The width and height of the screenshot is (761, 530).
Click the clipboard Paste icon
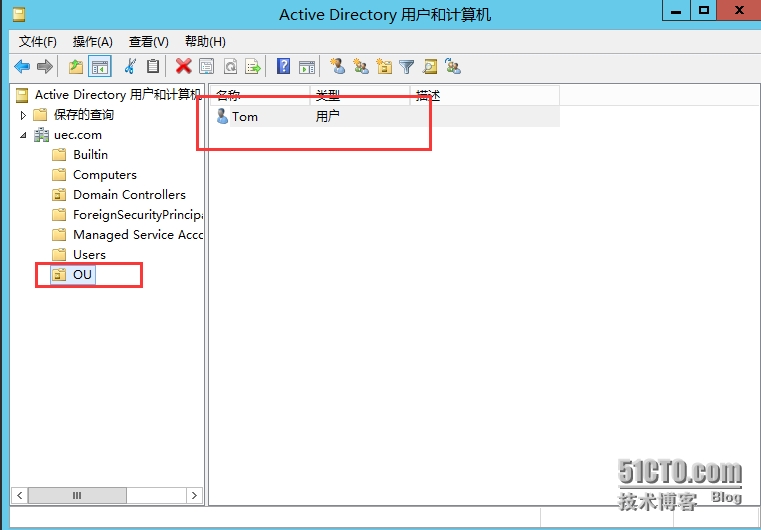[x=153, y=66]
